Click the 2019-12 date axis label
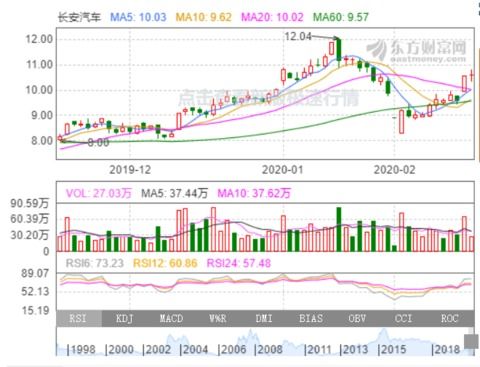This screenshot has height=367, width=480. point(130,170)
